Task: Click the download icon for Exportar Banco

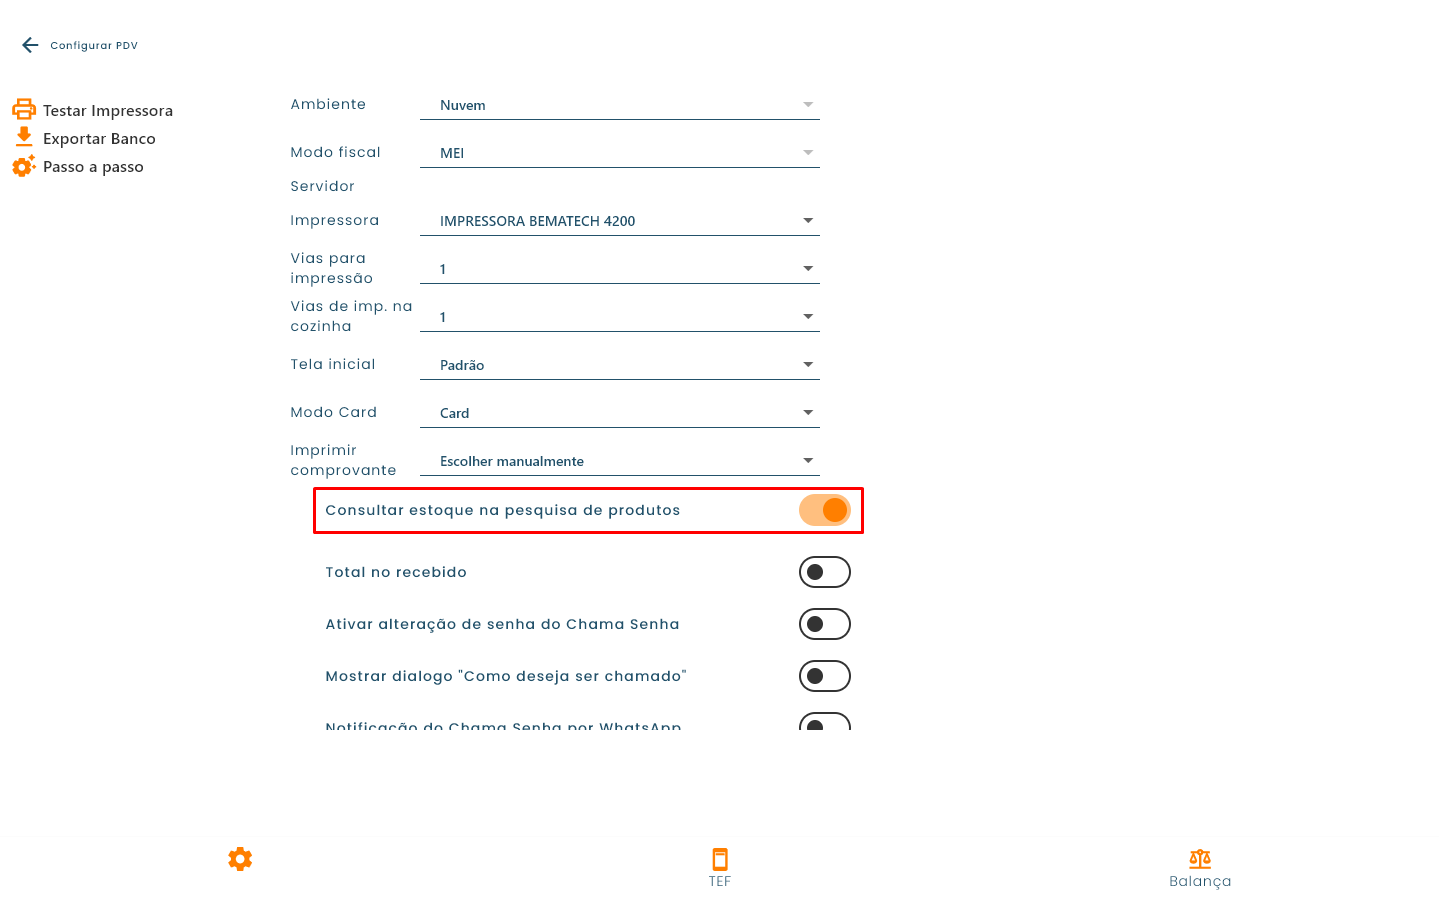Action: coord(24,138)
